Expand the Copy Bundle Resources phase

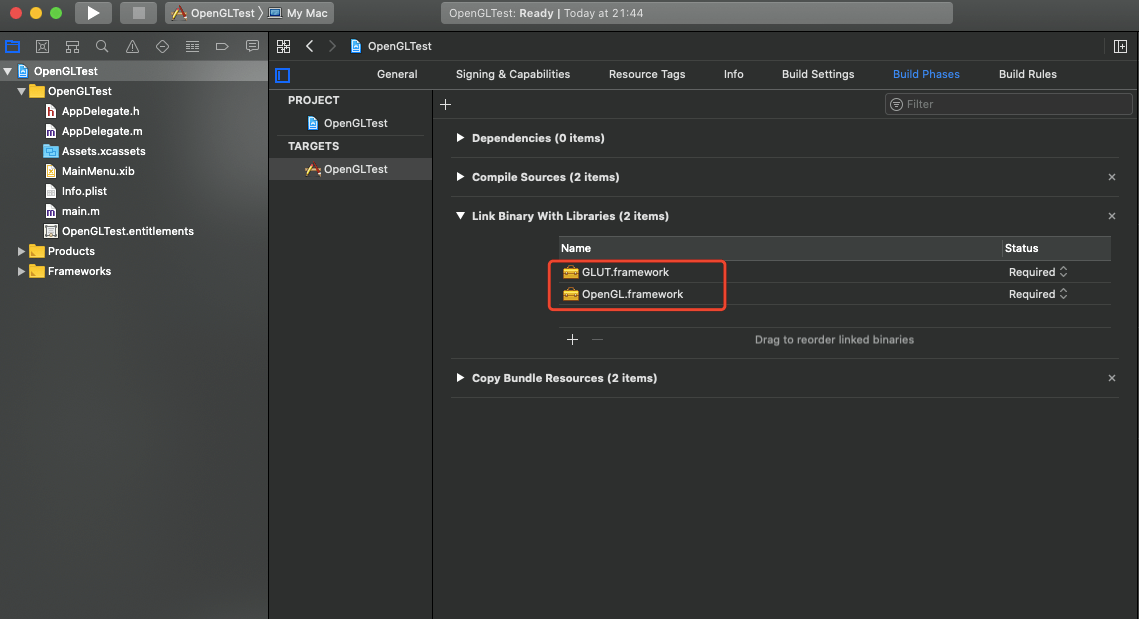click(460, 378)
